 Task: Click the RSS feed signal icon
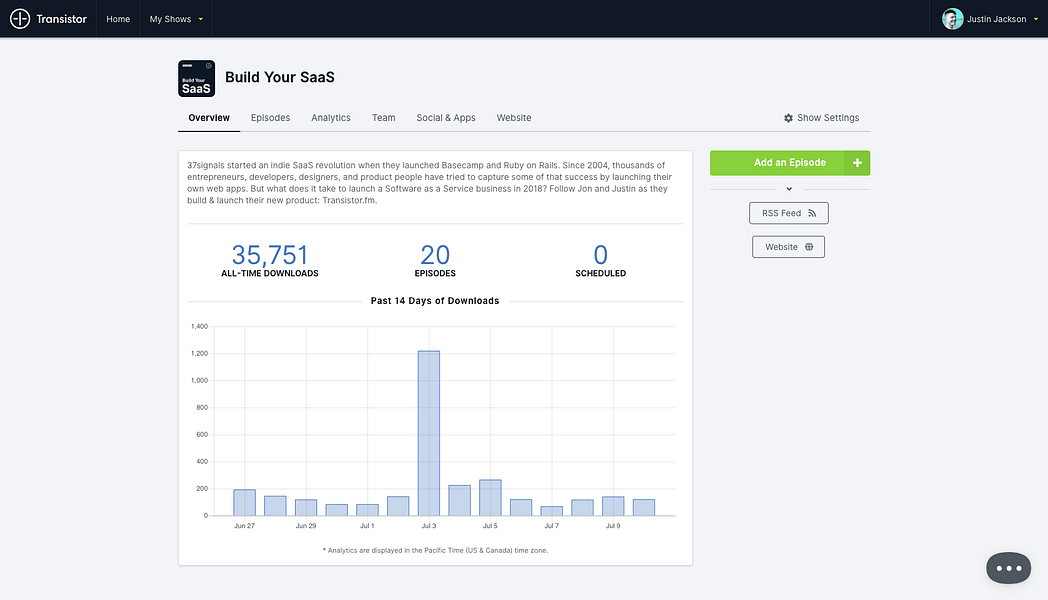[812, 213]
